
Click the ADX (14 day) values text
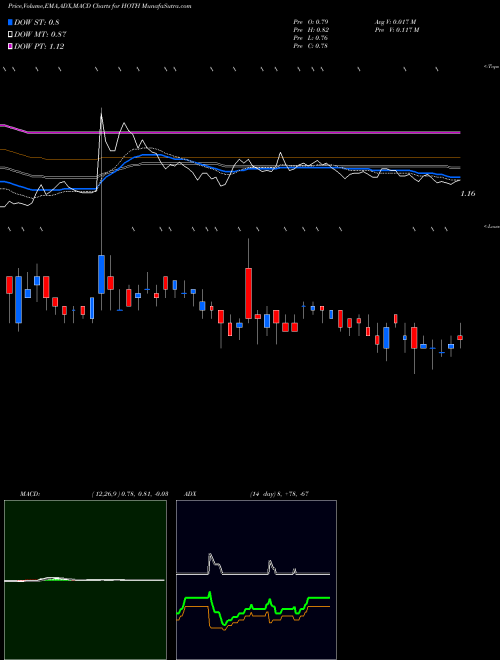pyautogui.click(x=277, y=494)
